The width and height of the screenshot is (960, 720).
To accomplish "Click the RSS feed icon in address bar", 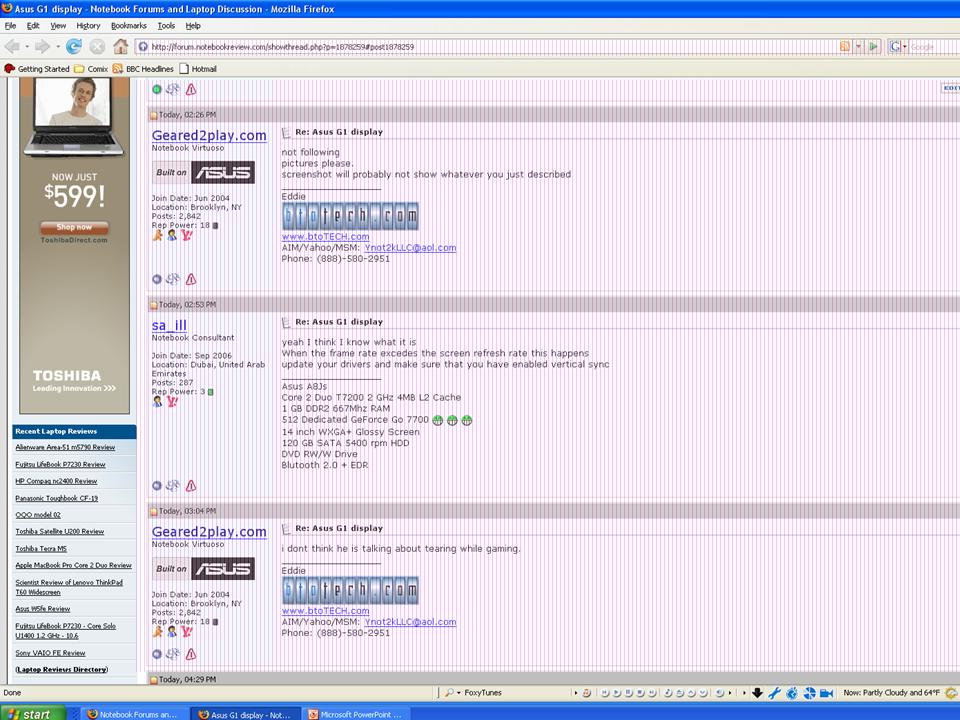I will (845, 47).
